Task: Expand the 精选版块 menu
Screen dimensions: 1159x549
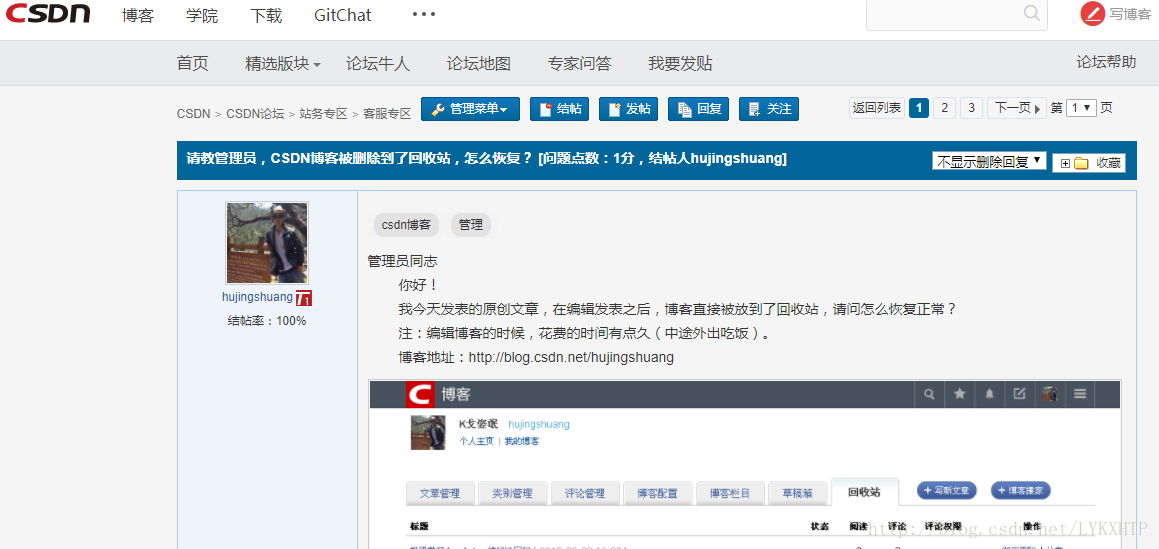Action: tap(282, 64)
